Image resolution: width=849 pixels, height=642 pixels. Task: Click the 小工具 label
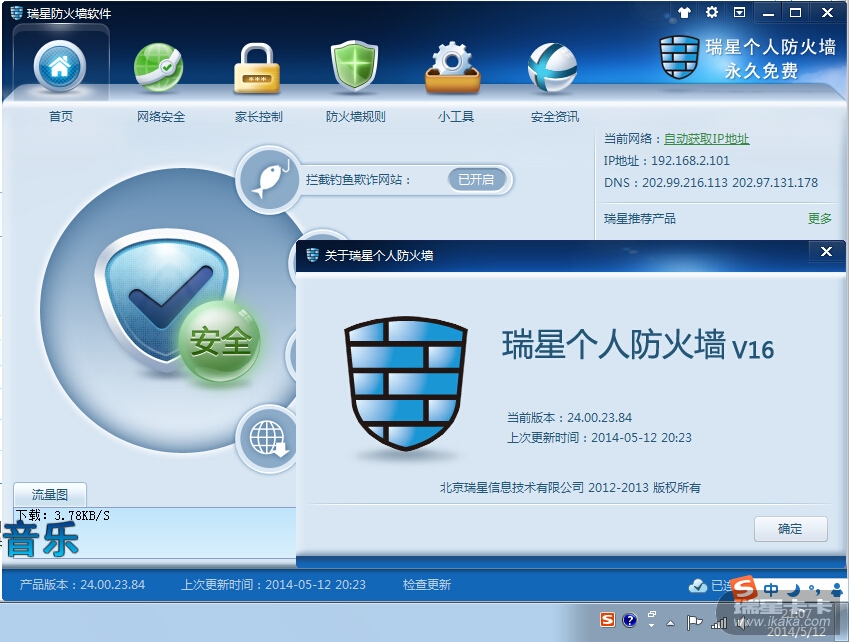(456, 116)
